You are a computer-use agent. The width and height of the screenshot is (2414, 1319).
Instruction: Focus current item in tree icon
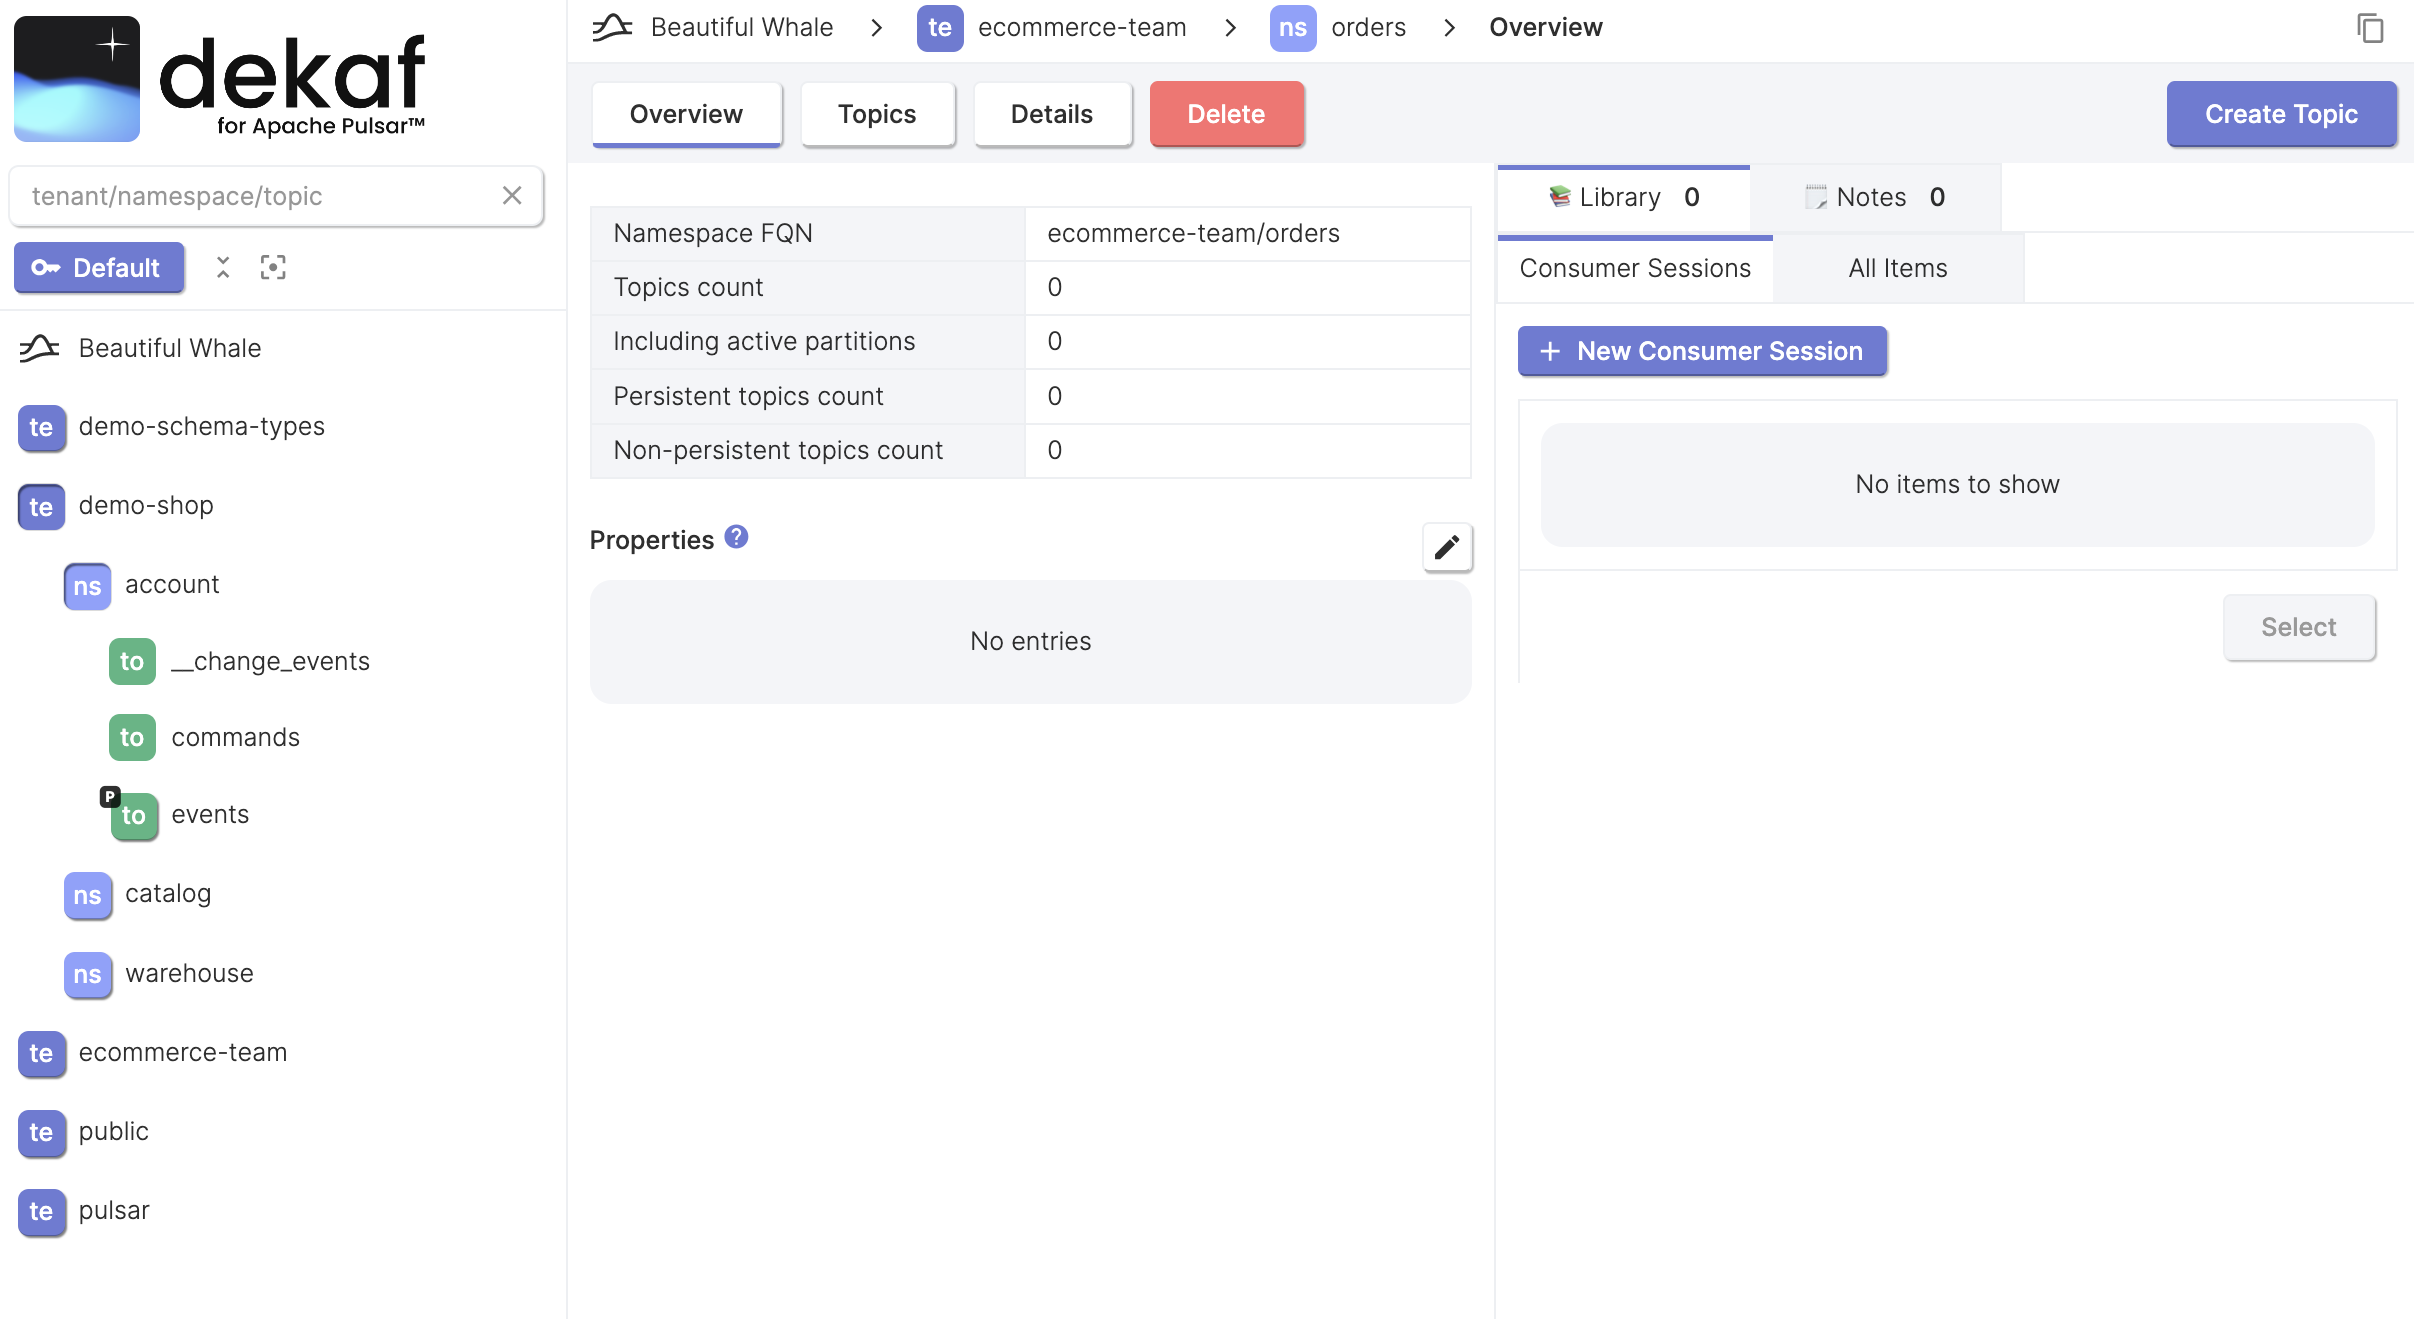click(273, 267)
